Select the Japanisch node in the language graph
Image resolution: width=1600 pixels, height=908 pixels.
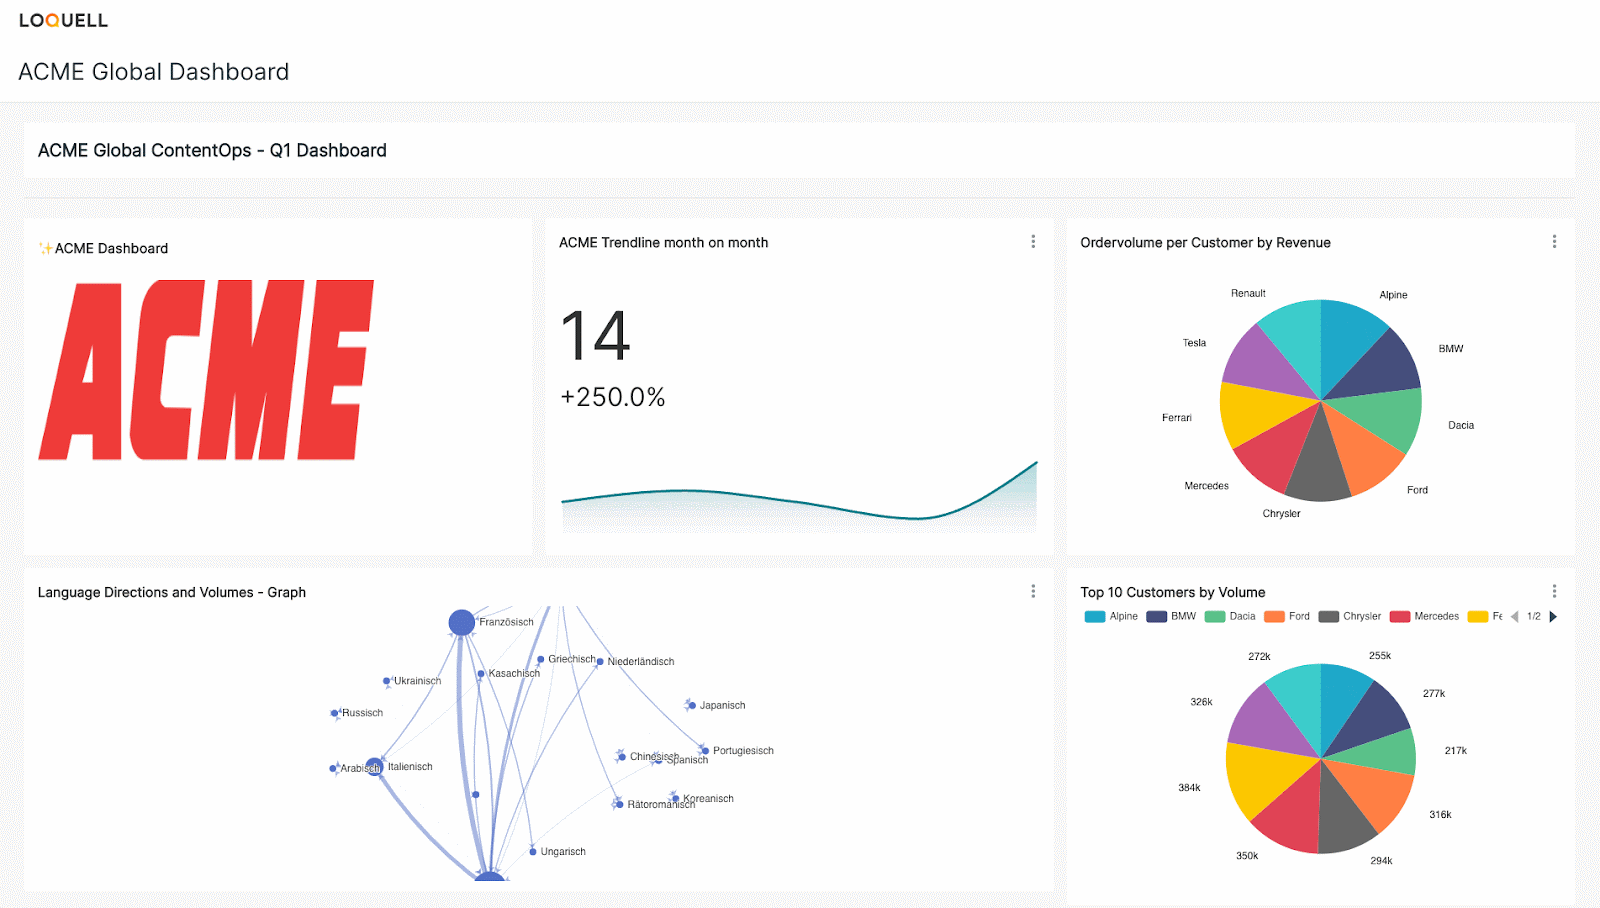691,705
